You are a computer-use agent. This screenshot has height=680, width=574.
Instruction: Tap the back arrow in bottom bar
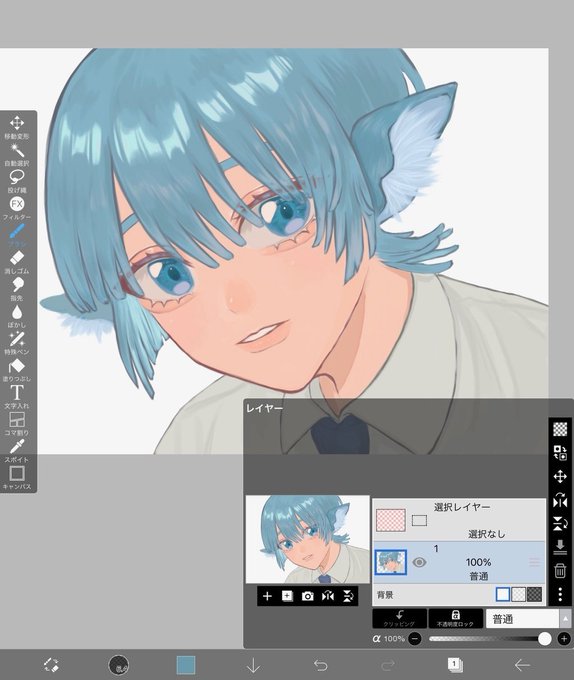point(522,665)
